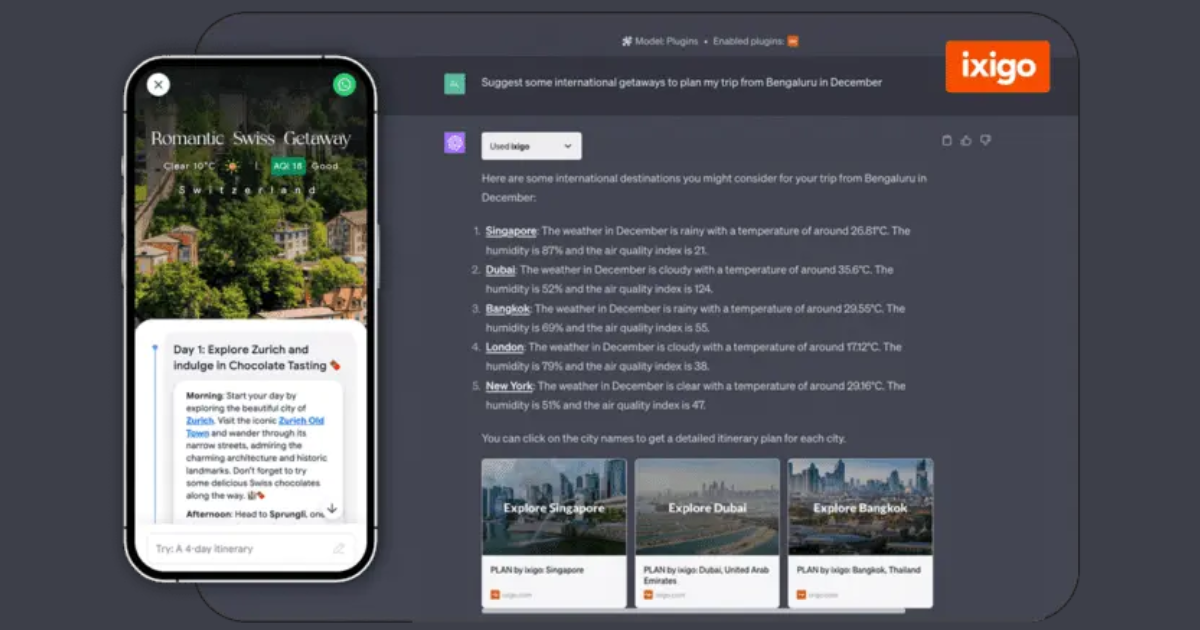The height and width of the screenshot is (630, 1200).
Task: Click the sun weather icon on phone
Action: (x=232, y=166)
